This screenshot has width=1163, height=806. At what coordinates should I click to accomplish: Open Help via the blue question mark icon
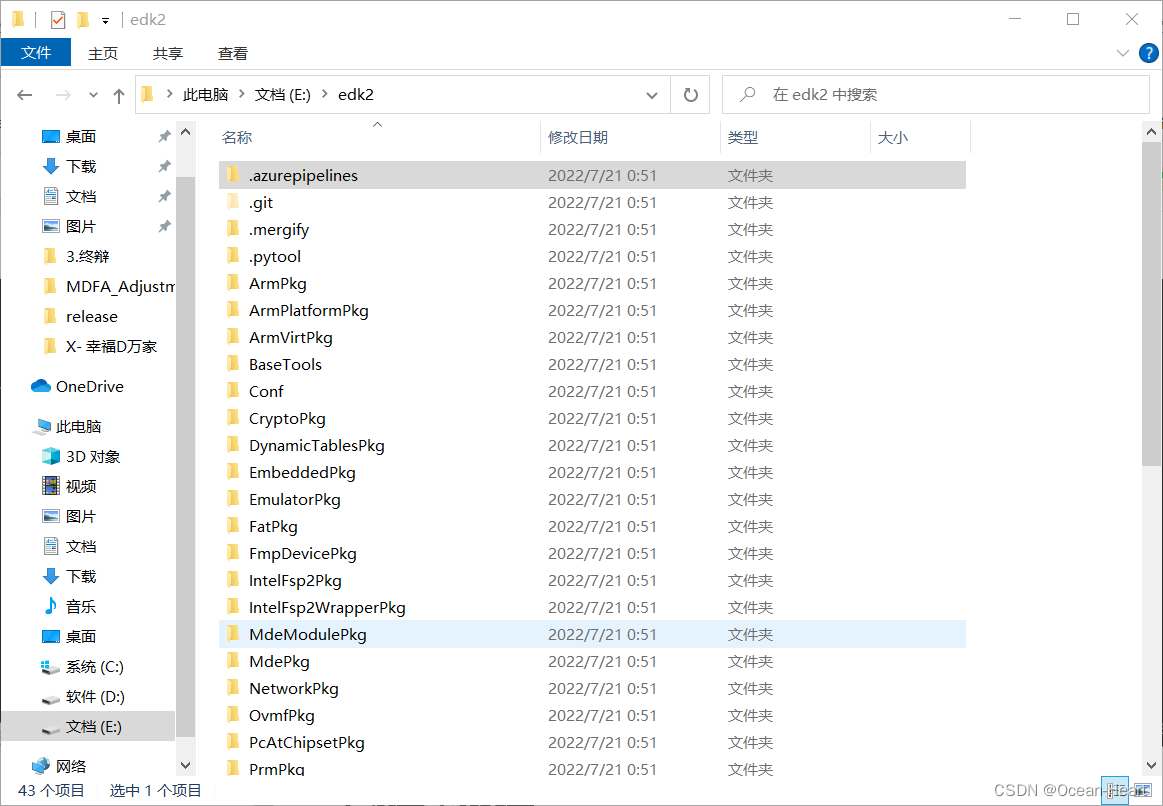1148,53
